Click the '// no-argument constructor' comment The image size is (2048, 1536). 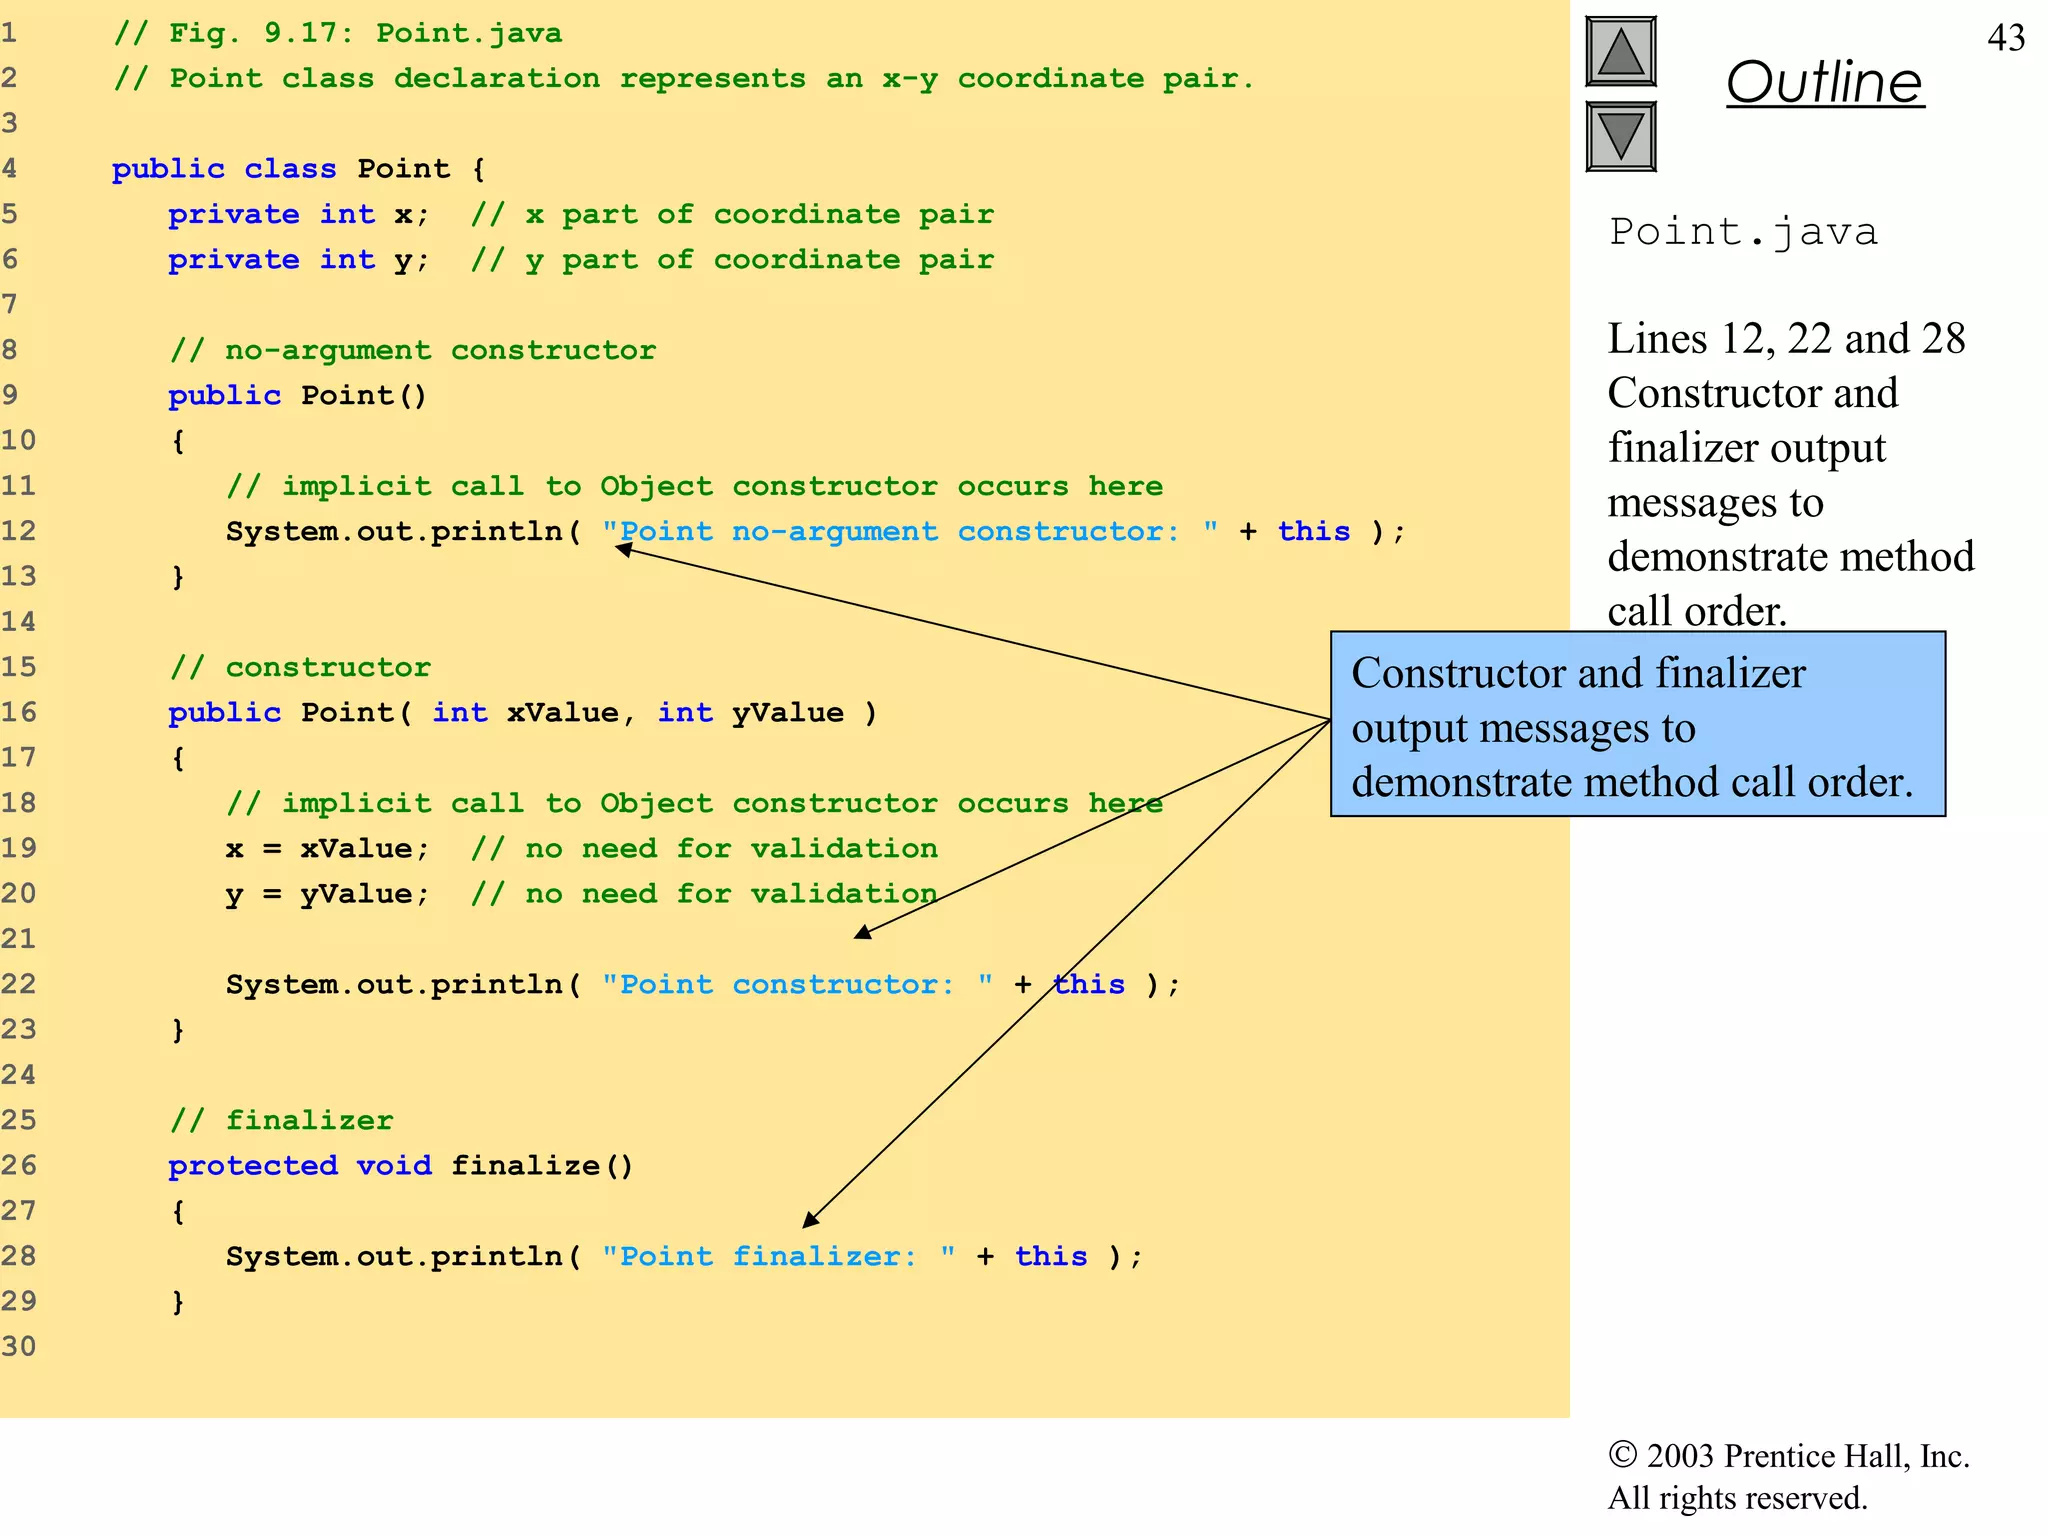click(x=412, y=350)
